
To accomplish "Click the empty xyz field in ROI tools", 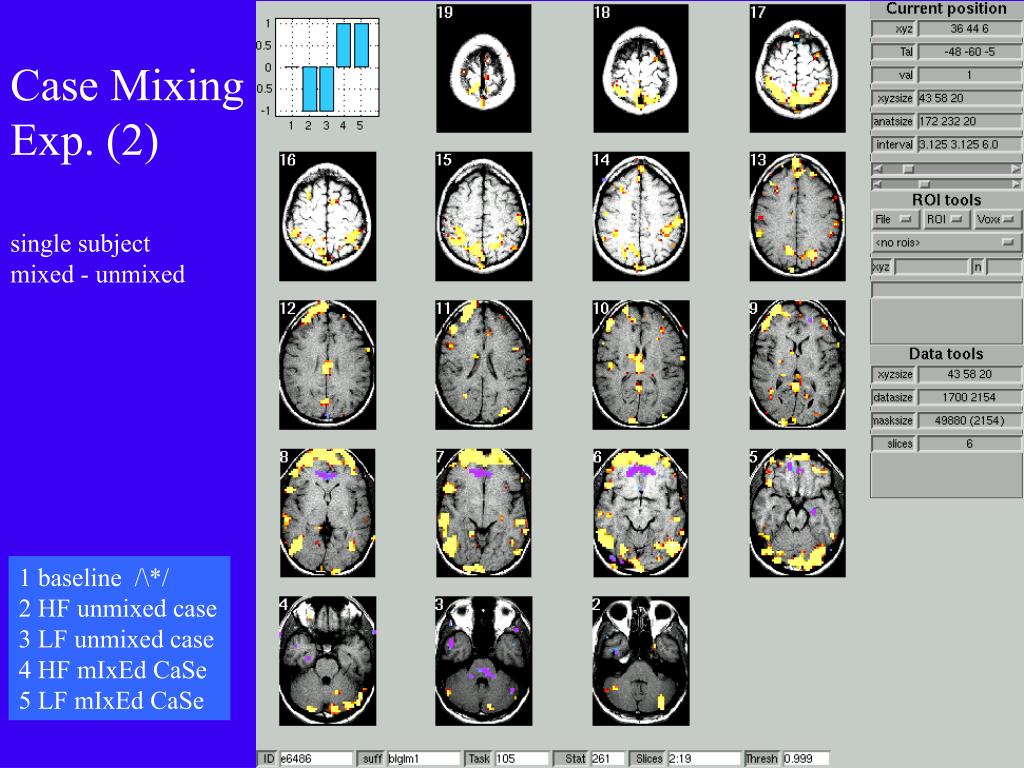I will (x=932, y=266).
